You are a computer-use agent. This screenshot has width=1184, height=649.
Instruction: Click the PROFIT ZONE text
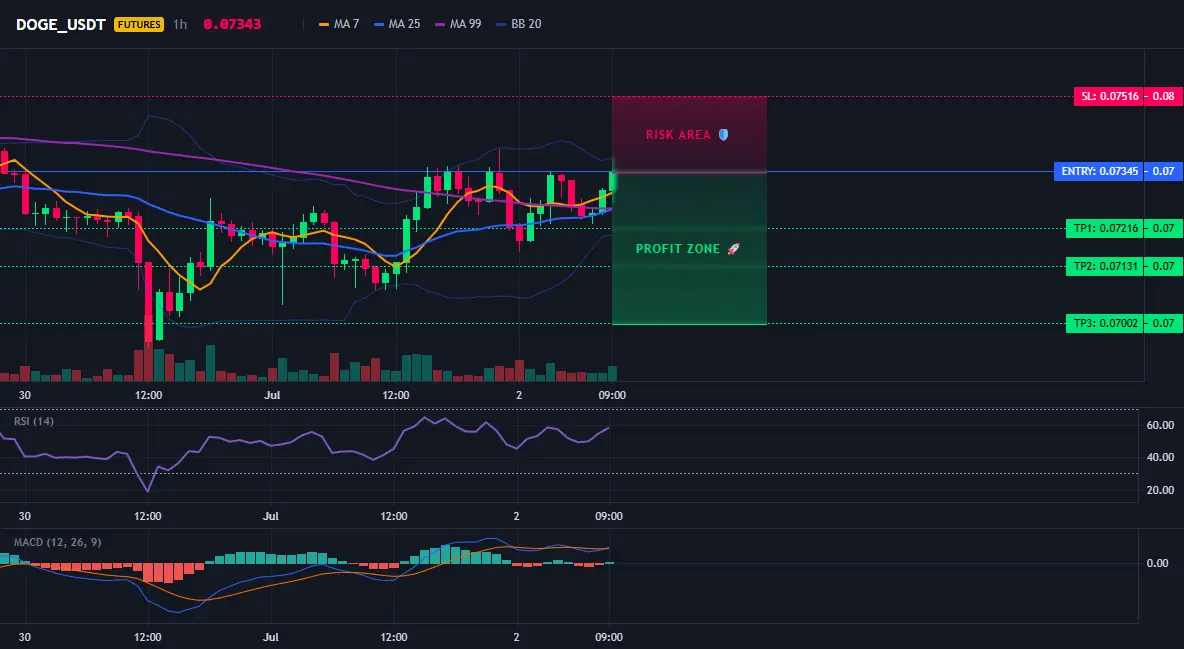678,249
